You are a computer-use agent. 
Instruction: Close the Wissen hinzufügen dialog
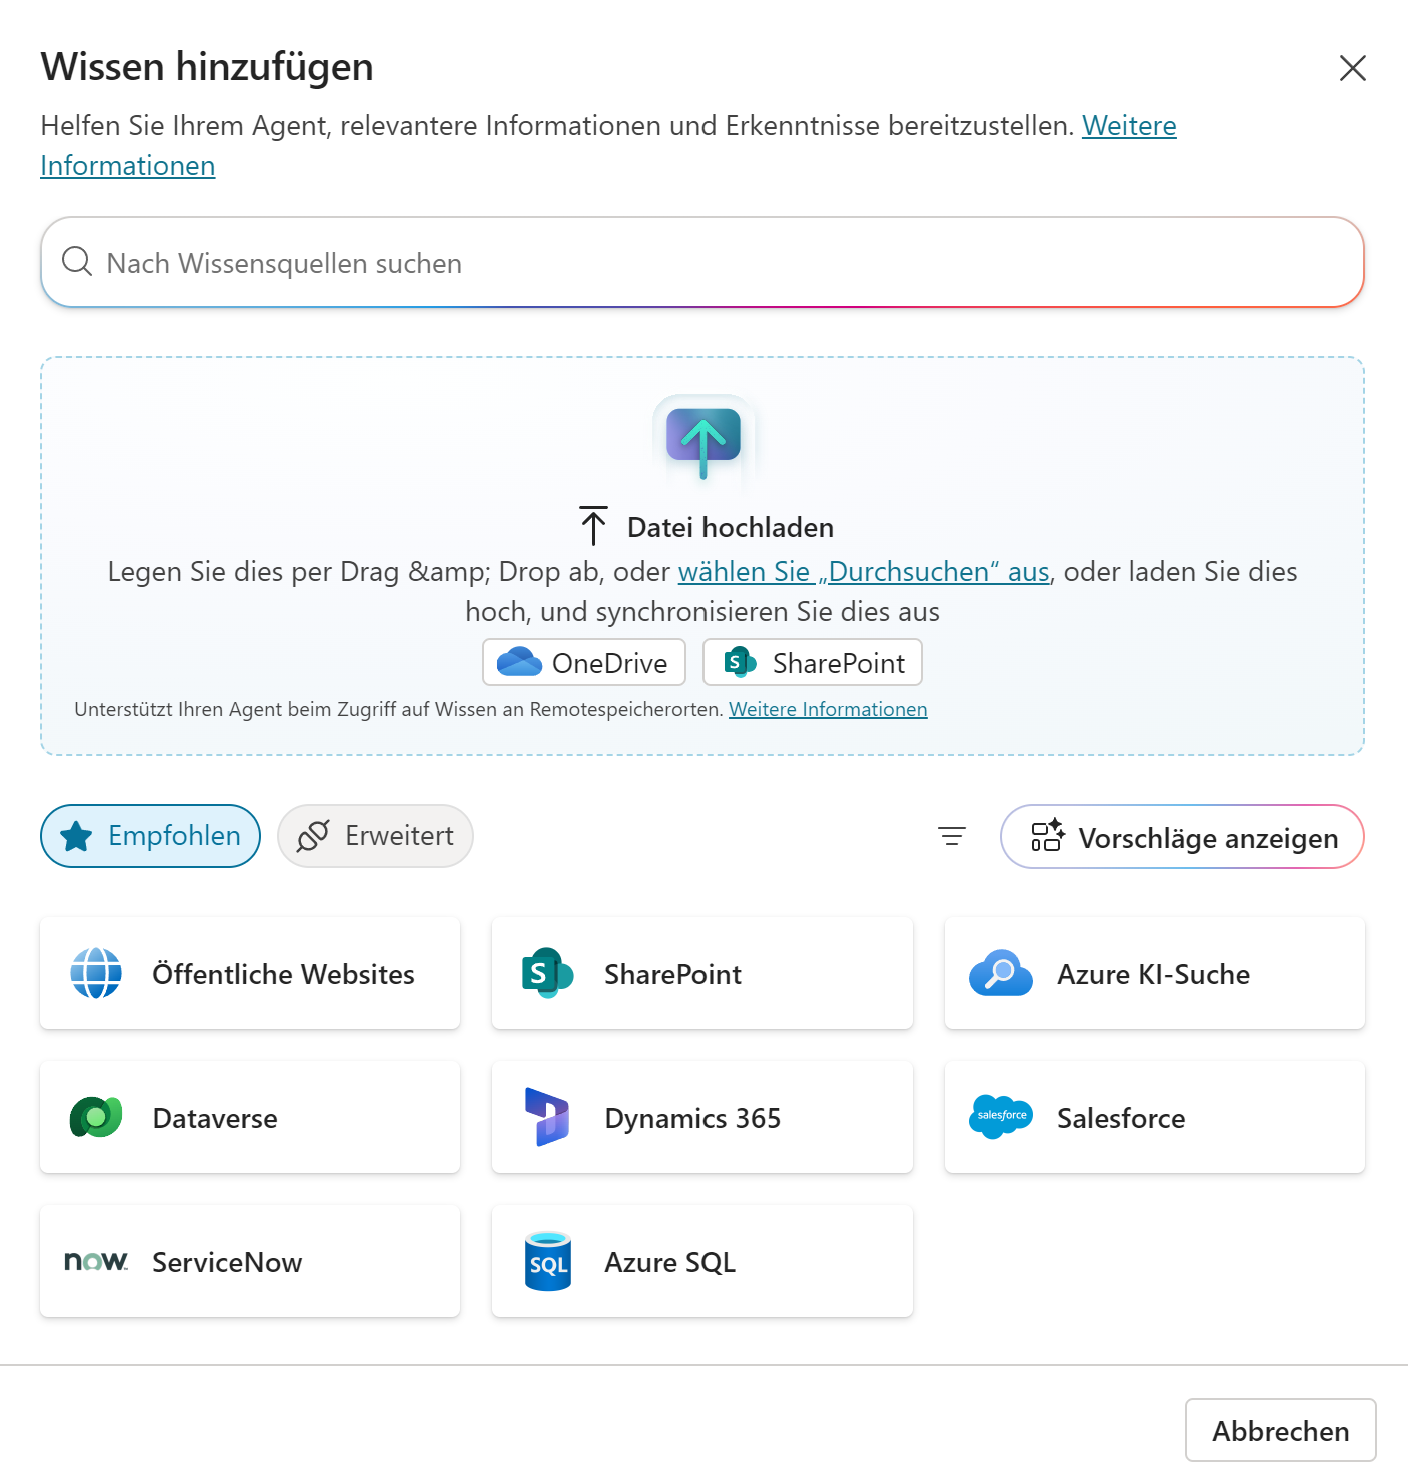pos(1352,68)
